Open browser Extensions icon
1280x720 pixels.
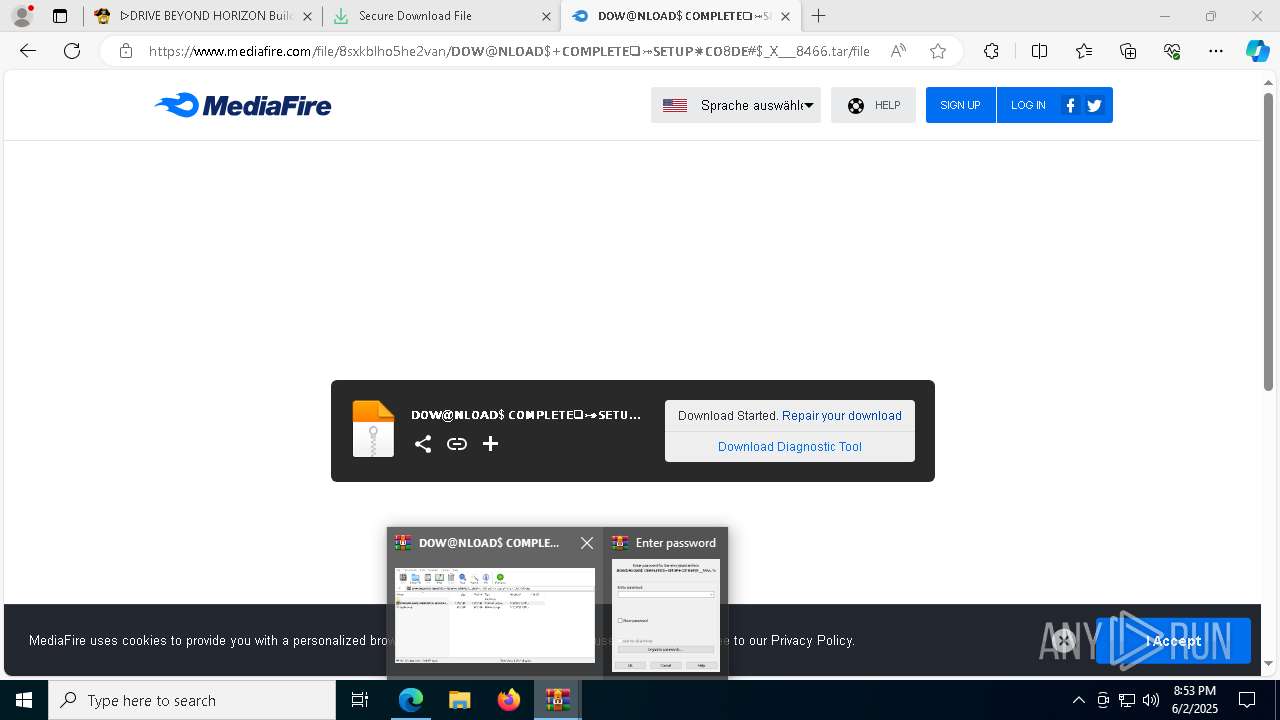coord(991,51)
